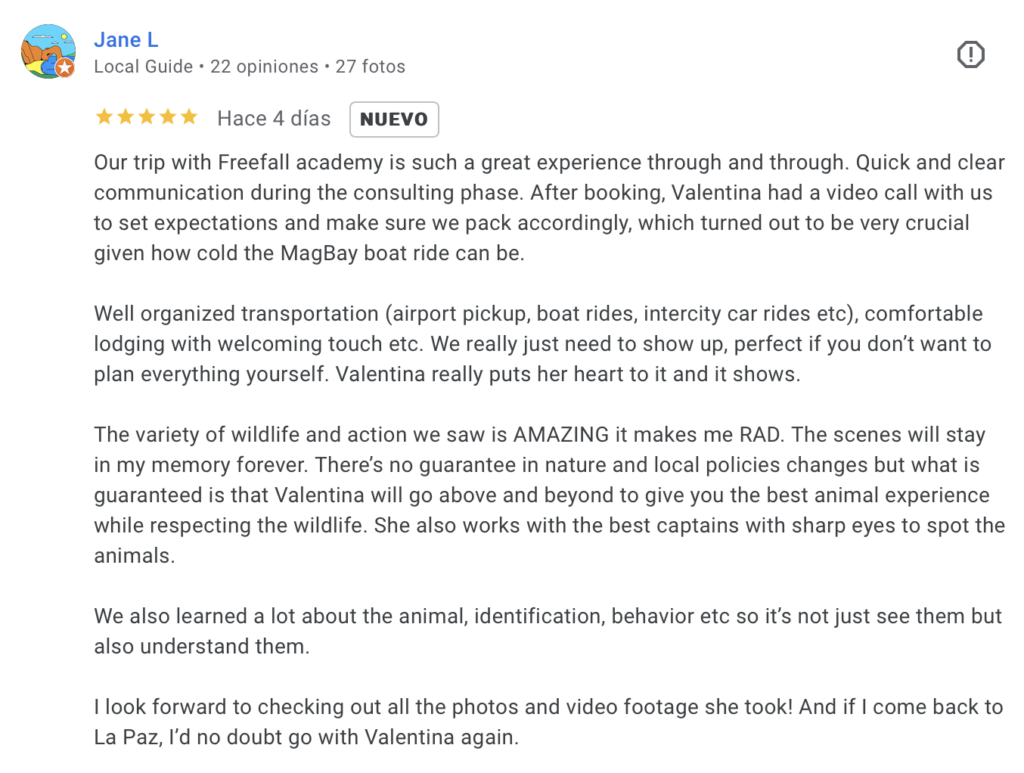Click the third rating star

click(146, 118)
